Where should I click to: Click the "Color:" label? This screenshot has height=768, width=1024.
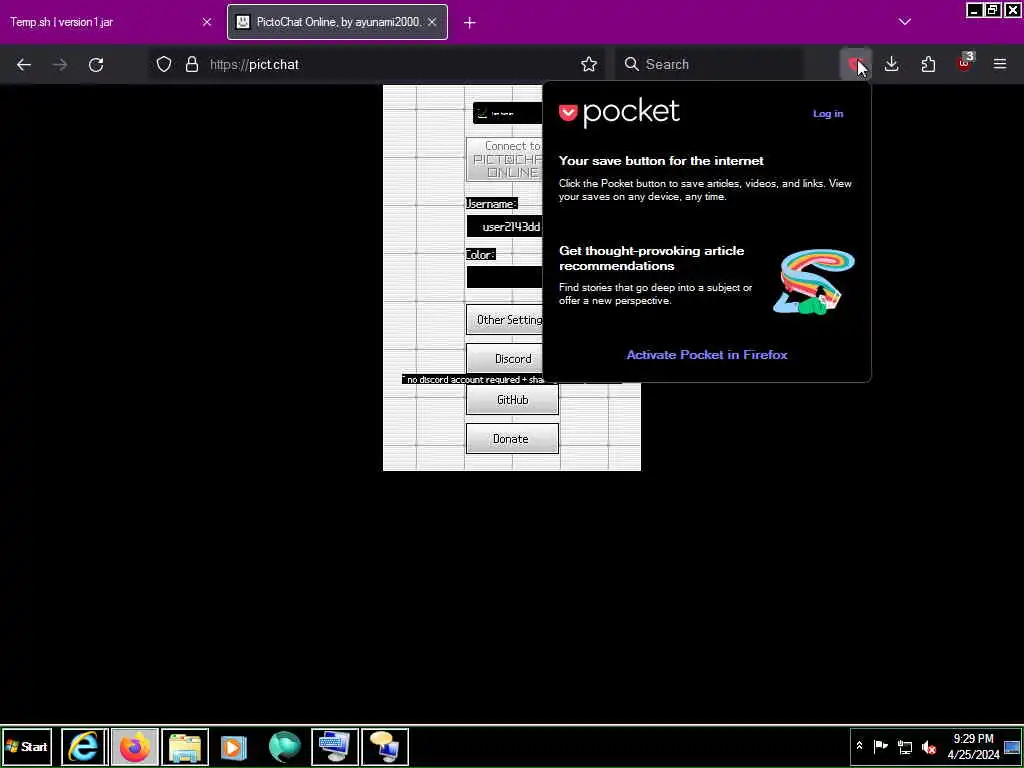point(480,254)
